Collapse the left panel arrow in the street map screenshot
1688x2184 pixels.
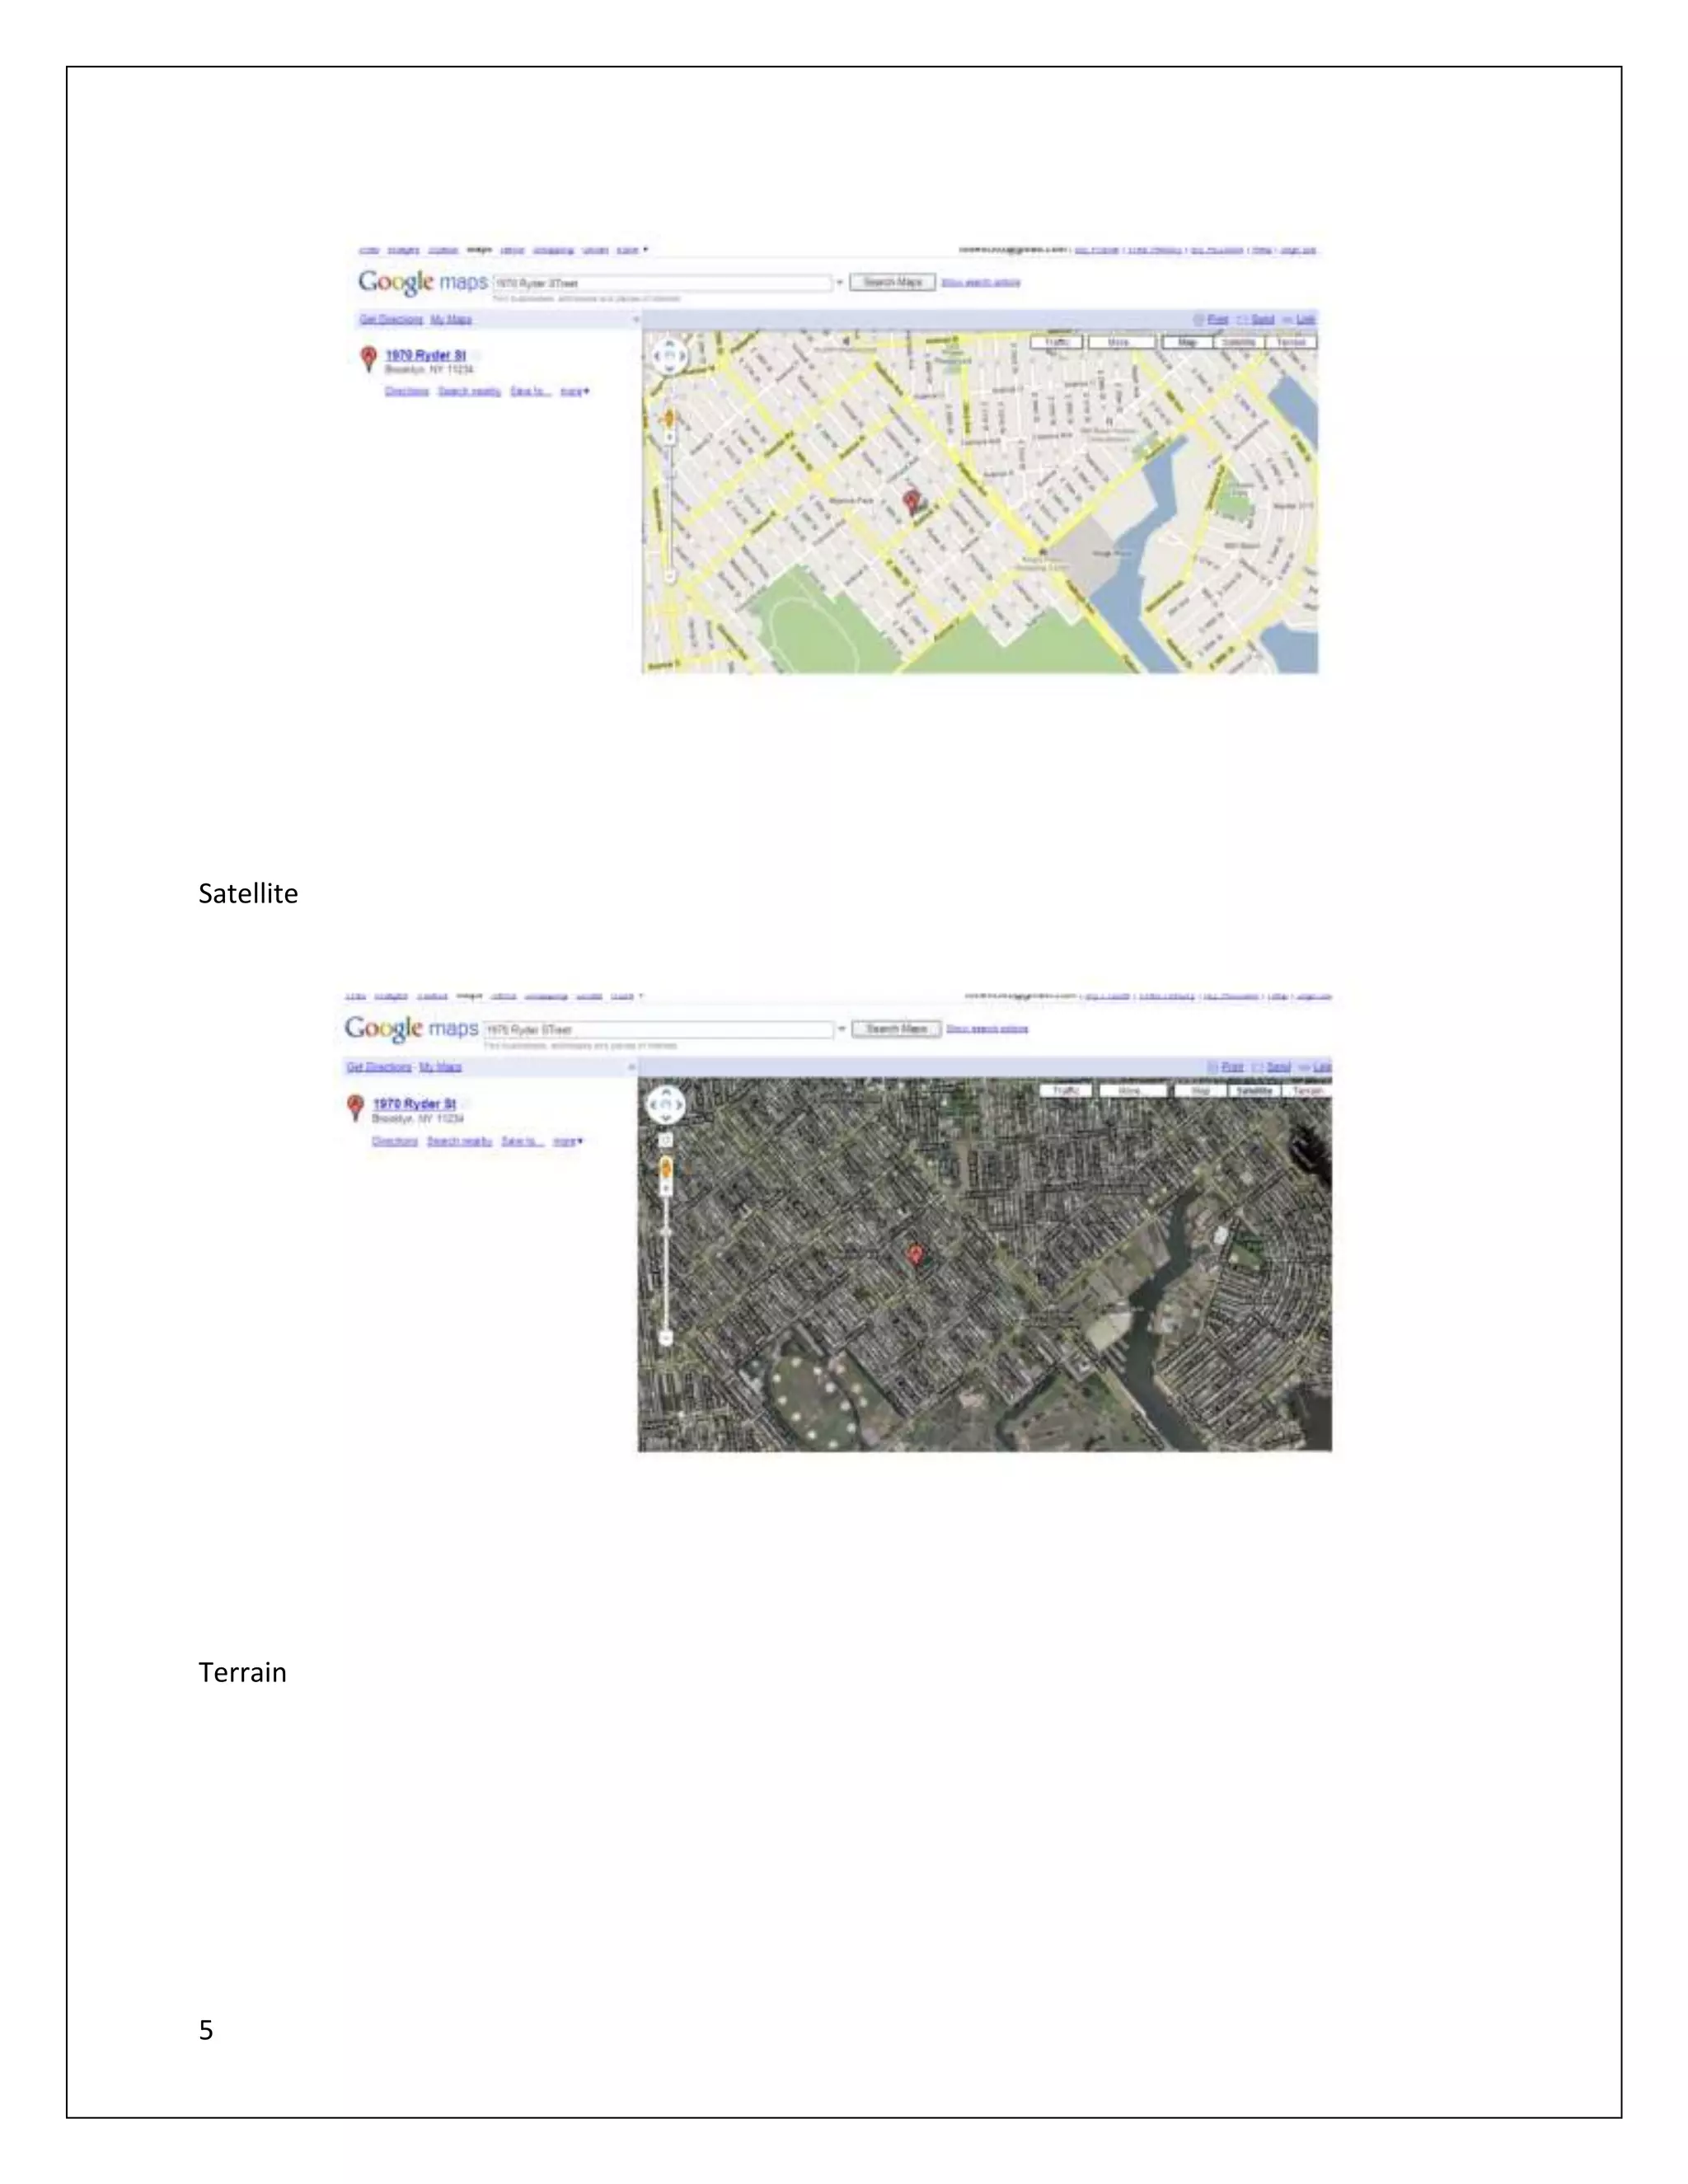point(635,320)
